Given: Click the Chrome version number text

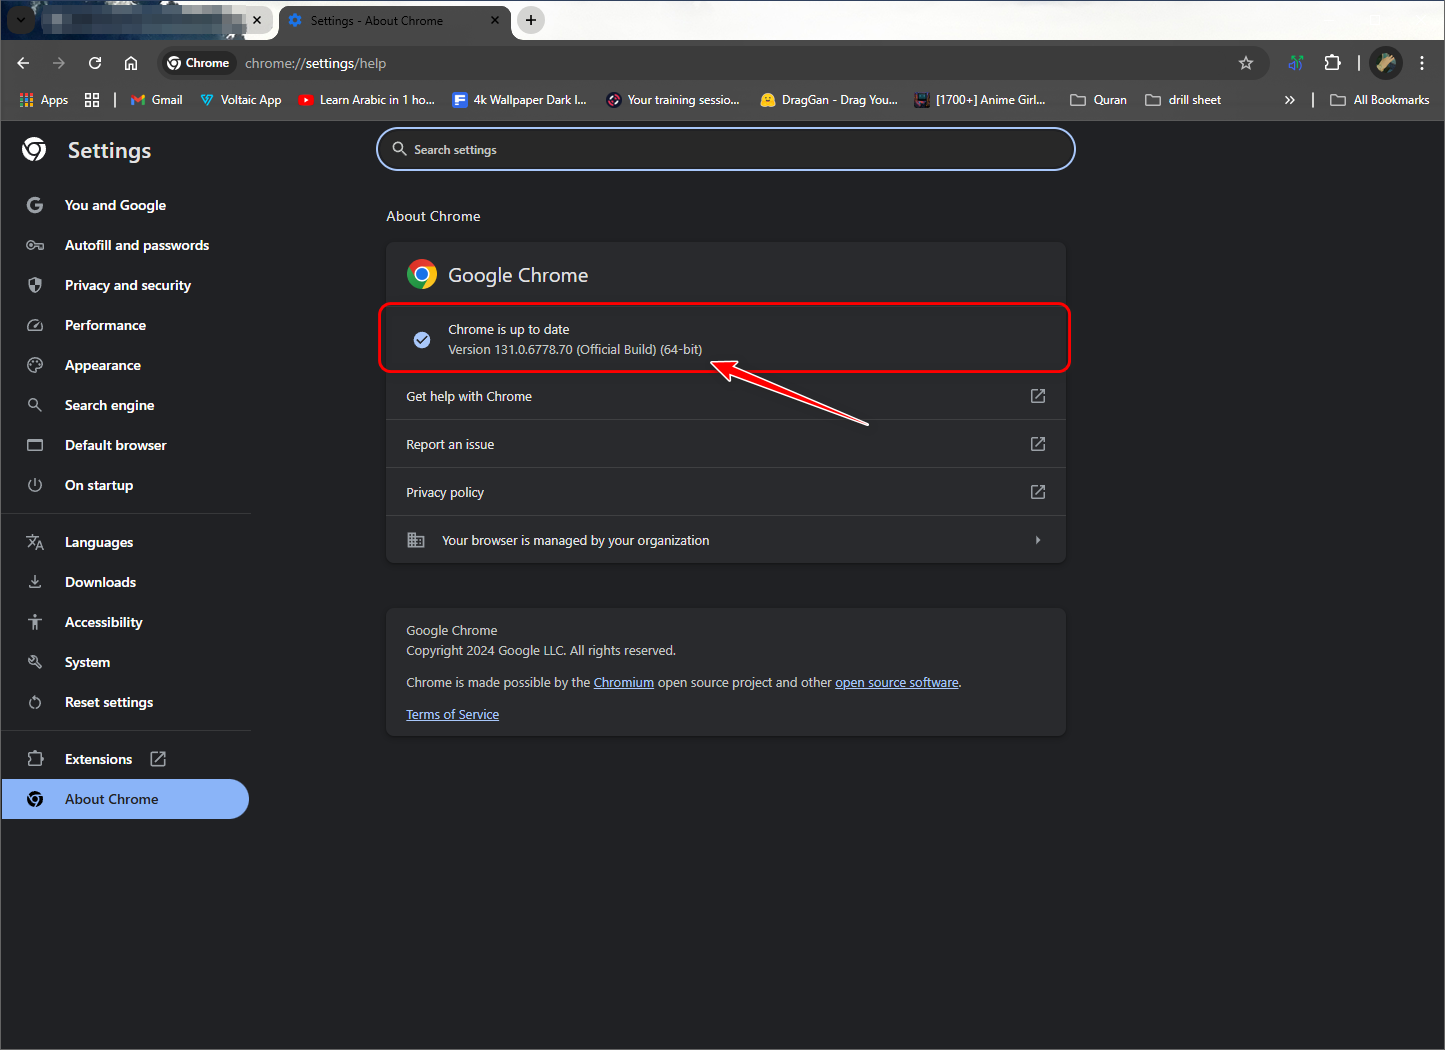Looking at the screenshot, I should [575, 349].
